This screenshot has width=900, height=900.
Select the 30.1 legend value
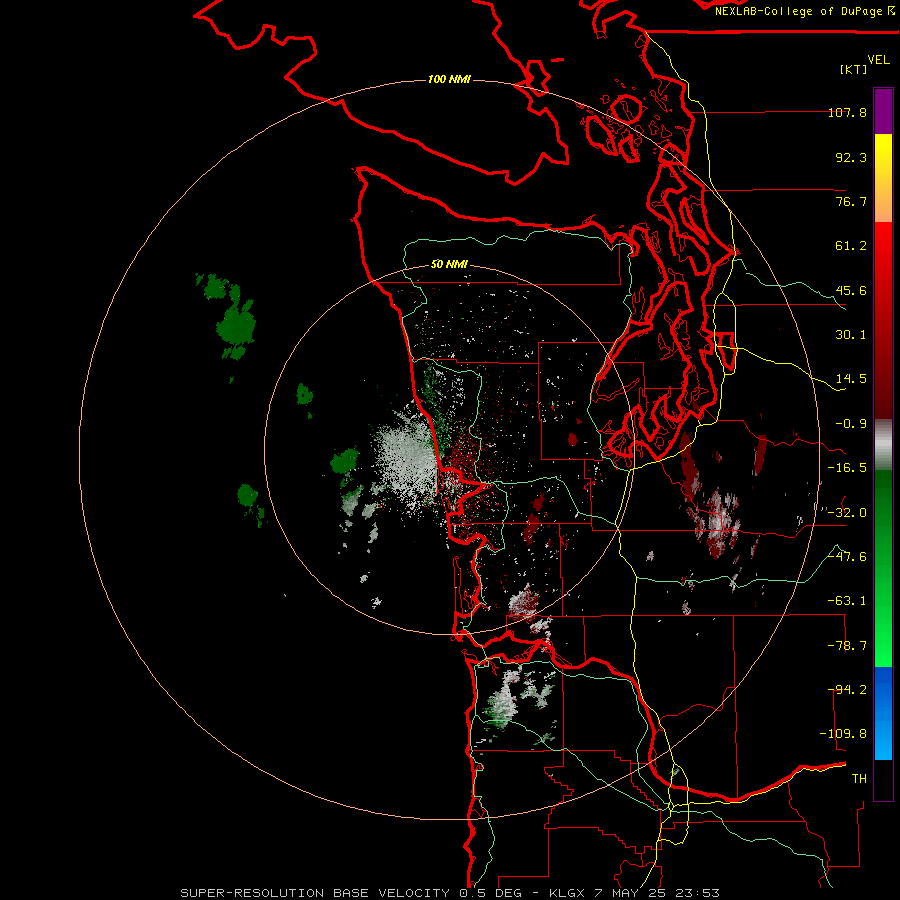click(x=851, y=335)
